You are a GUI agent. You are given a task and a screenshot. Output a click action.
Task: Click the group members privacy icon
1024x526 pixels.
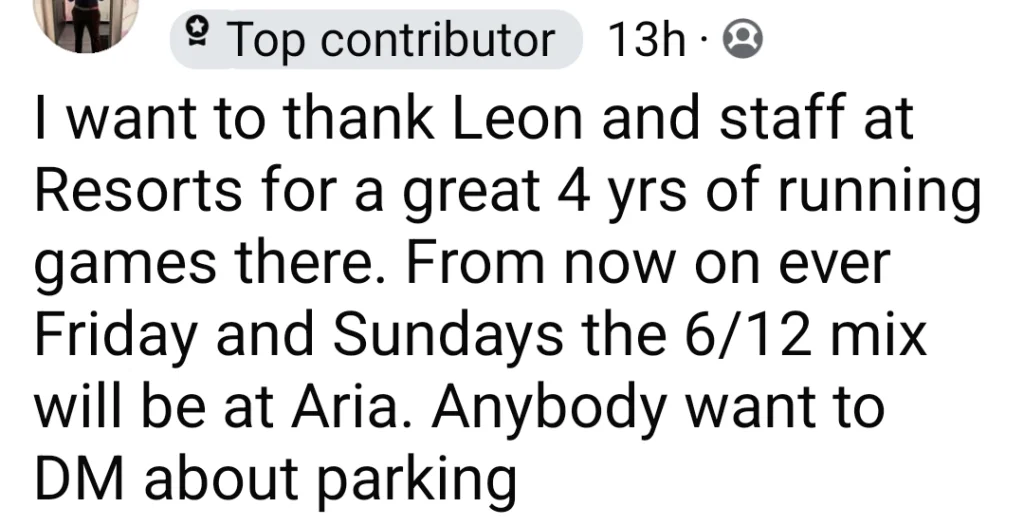tap(743, 39)
